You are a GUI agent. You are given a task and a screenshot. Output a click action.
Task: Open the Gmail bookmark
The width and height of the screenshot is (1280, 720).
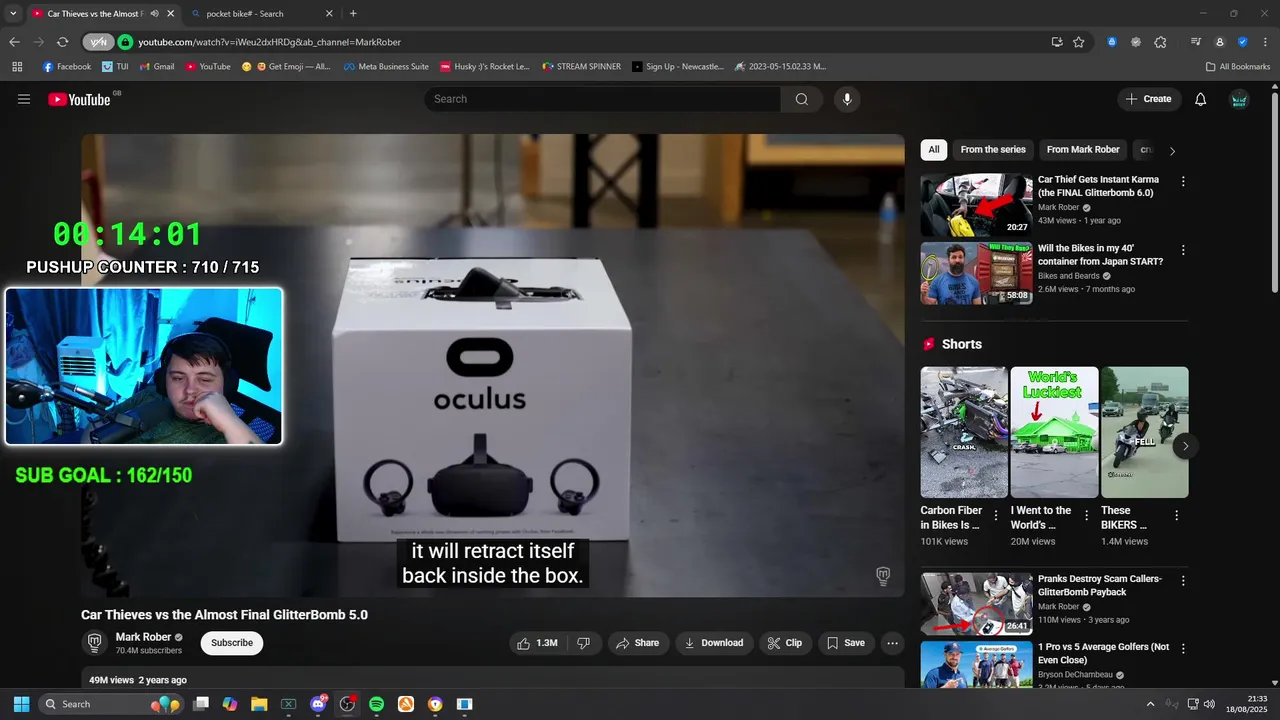157,67
